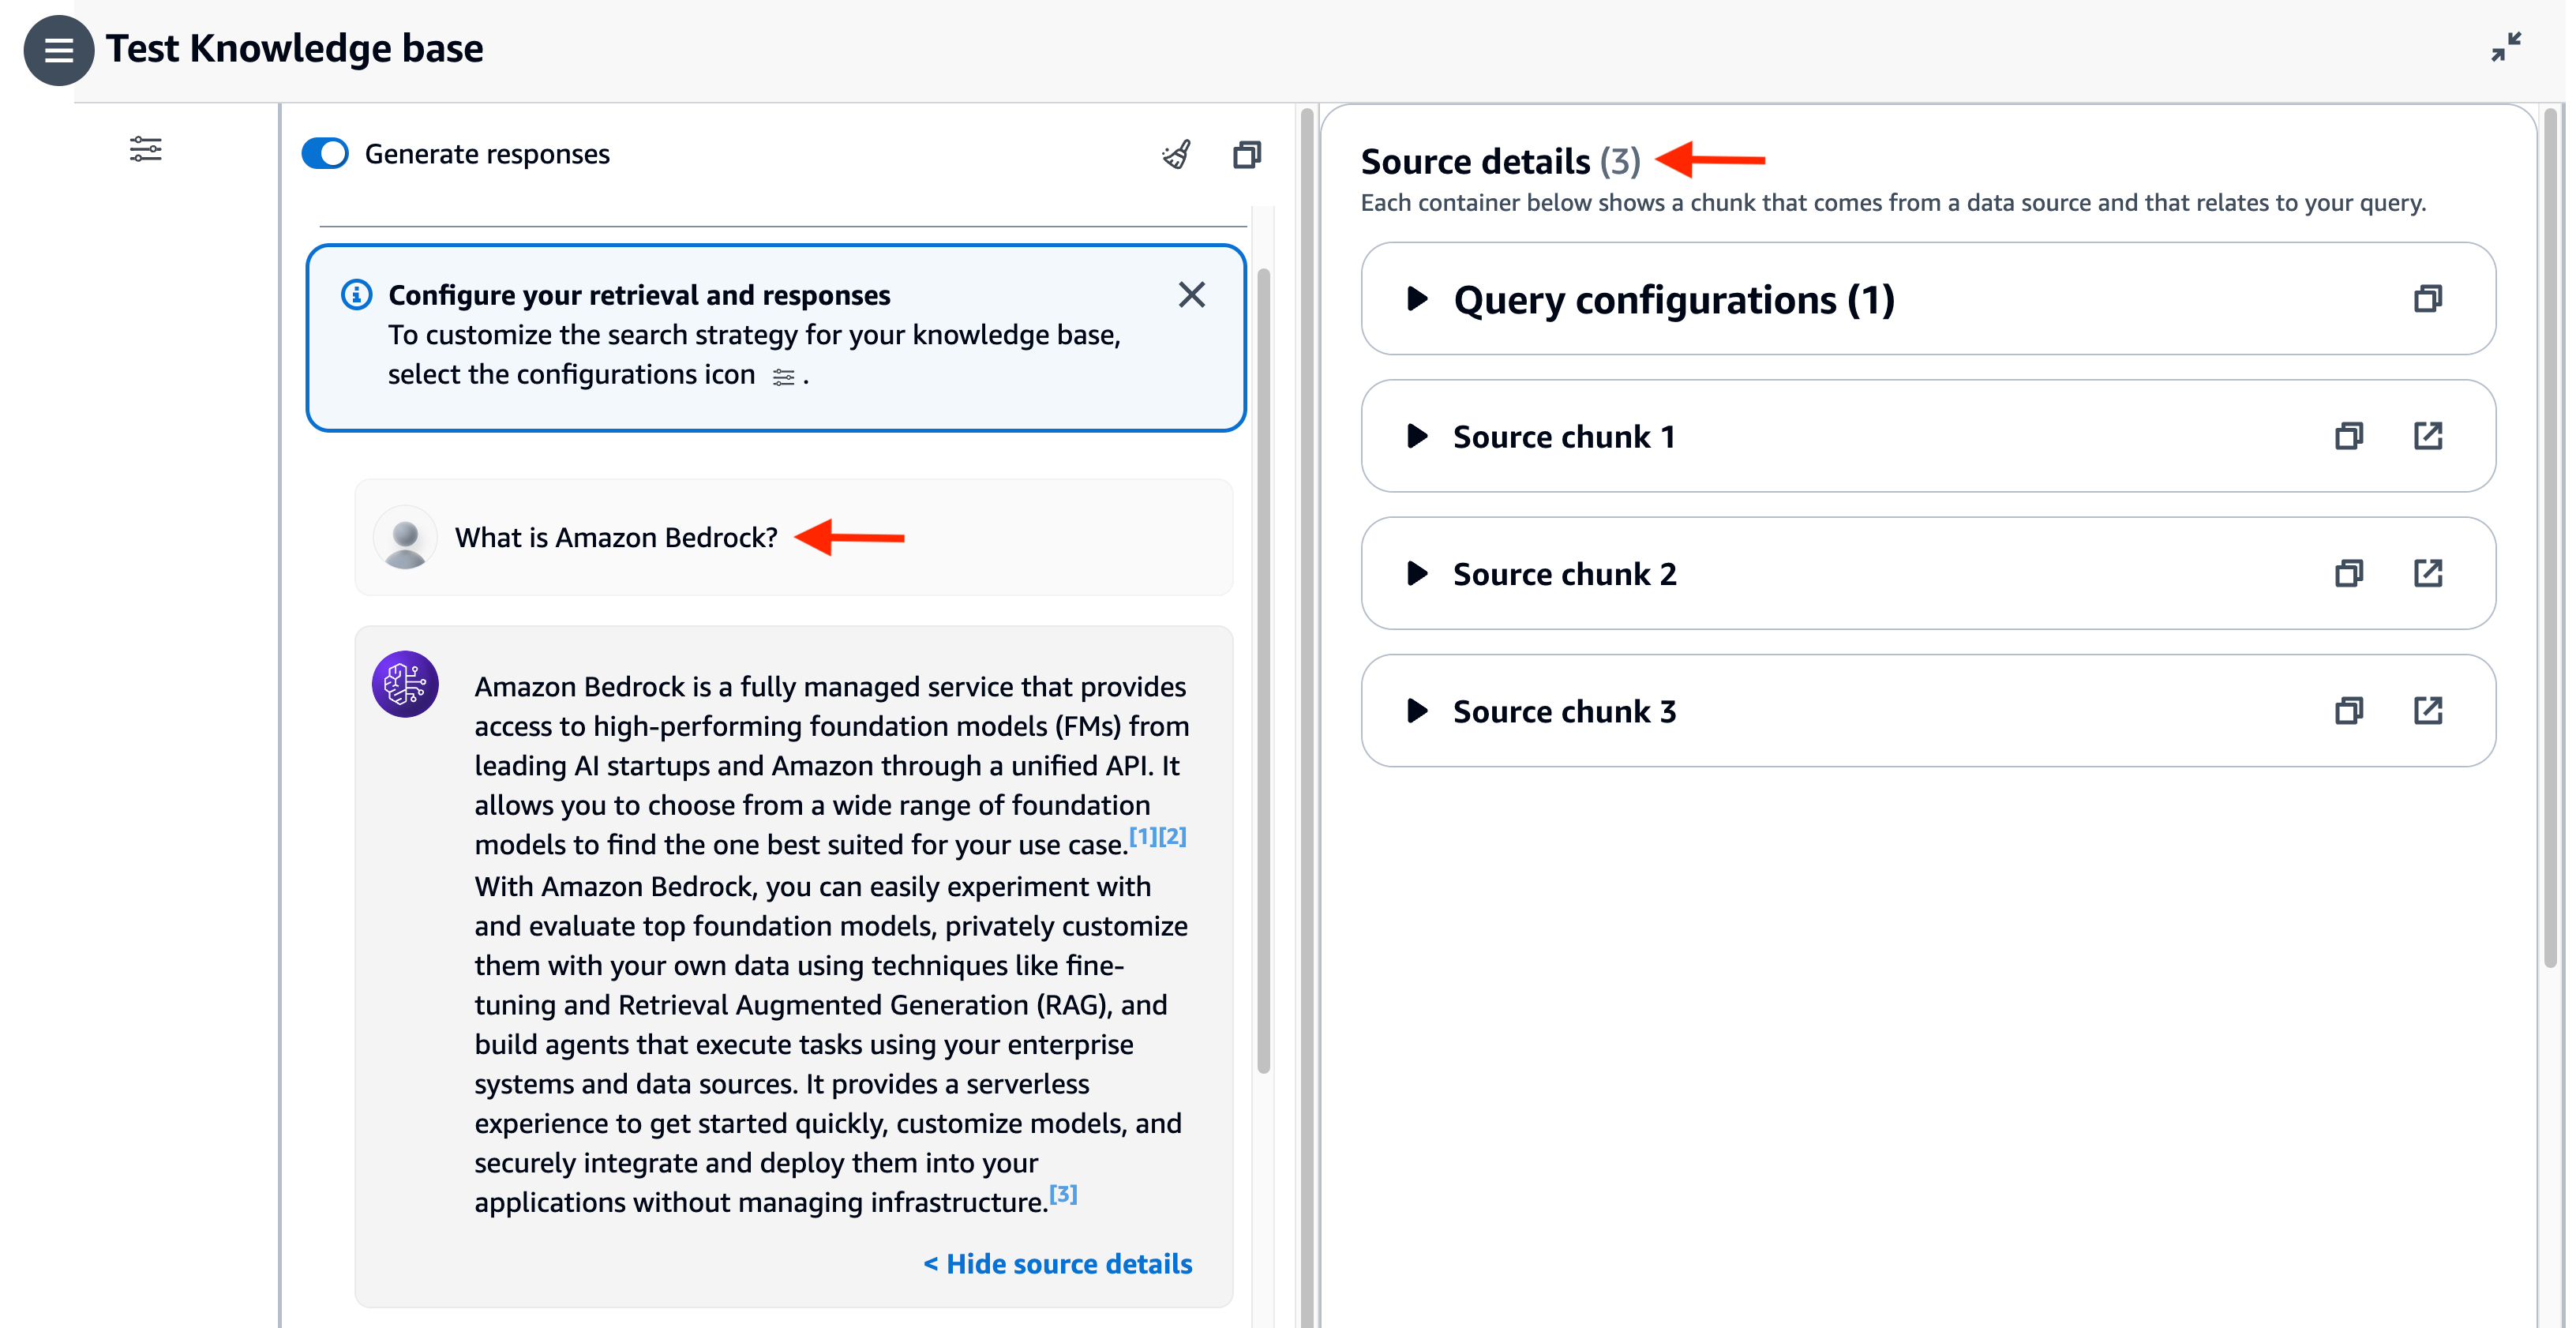
Task: Copy Source chunk 2 text
Action: pyautogui.click(x=2348, y=573)
